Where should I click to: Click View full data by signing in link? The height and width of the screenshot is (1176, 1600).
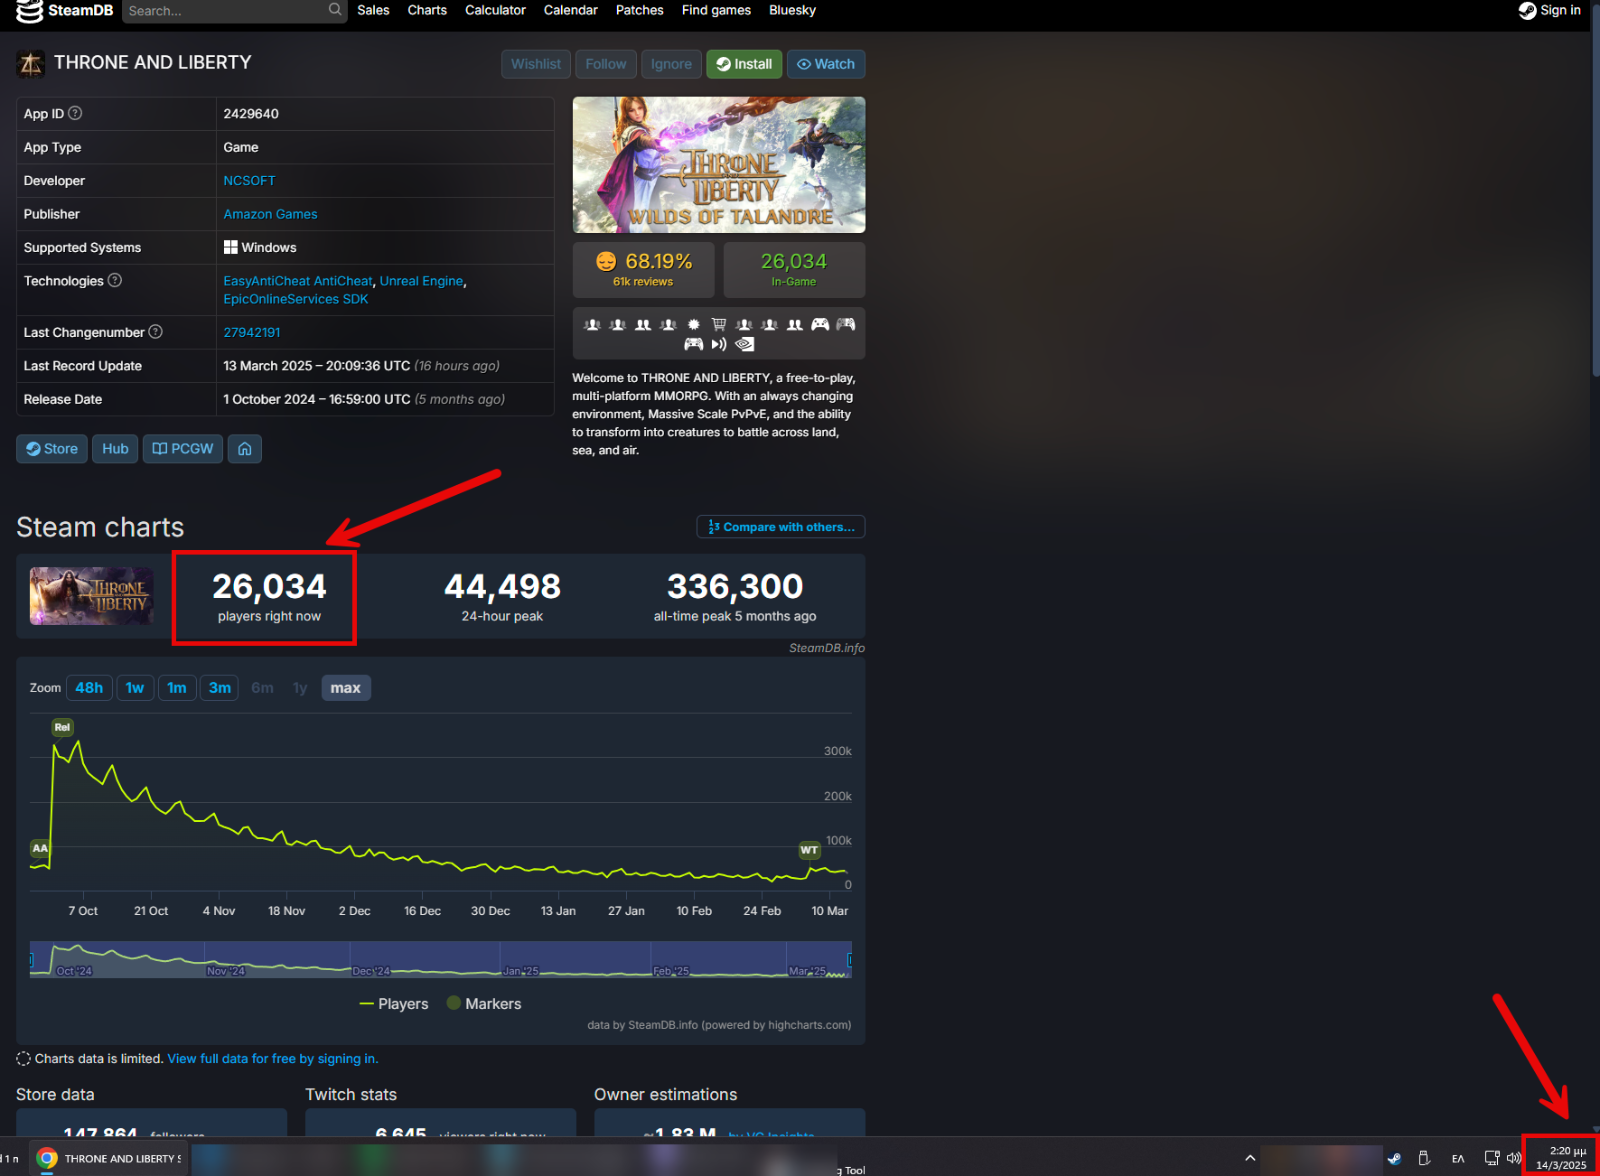273,1059
